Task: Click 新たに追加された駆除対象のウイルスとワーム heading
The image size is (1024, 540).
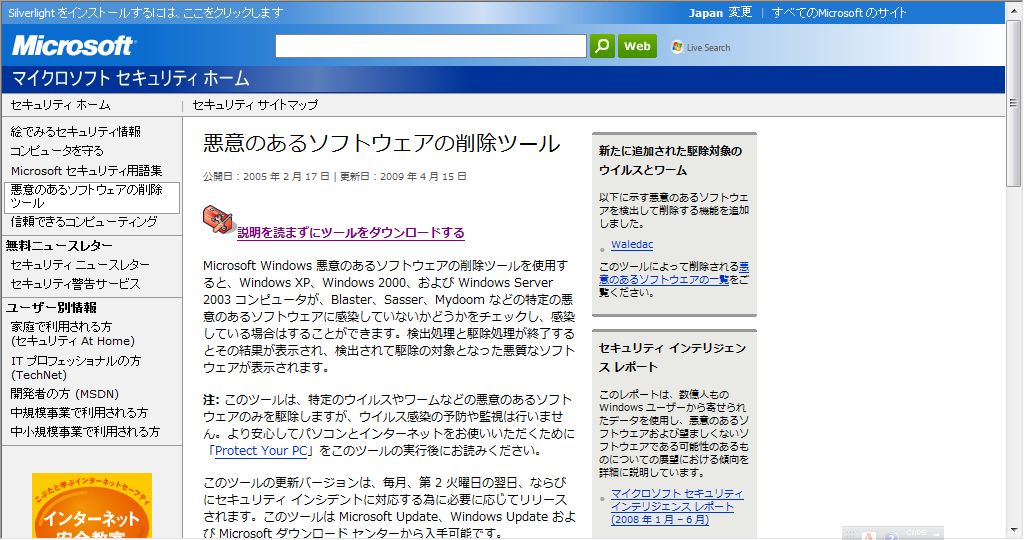Action: (x=671, y=161)
